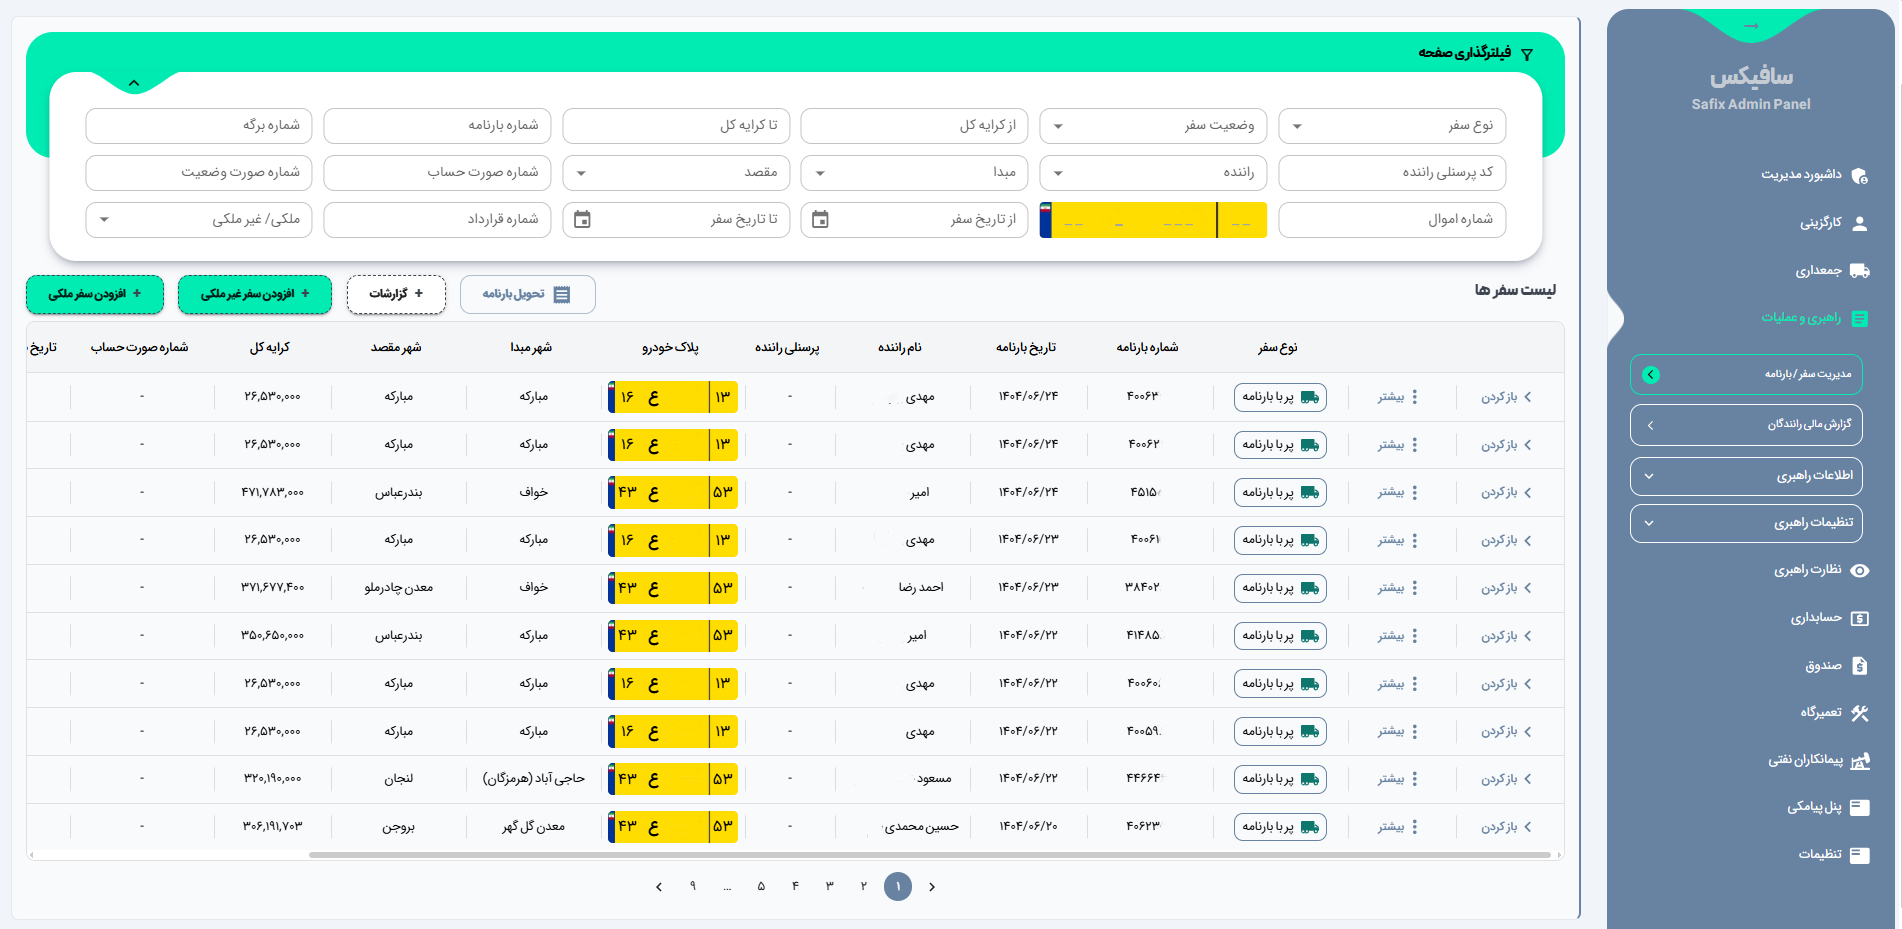1902x929 pixels.
Task: Open the calendar icon in از تاریخ سفر
Action: click(820, 220)
